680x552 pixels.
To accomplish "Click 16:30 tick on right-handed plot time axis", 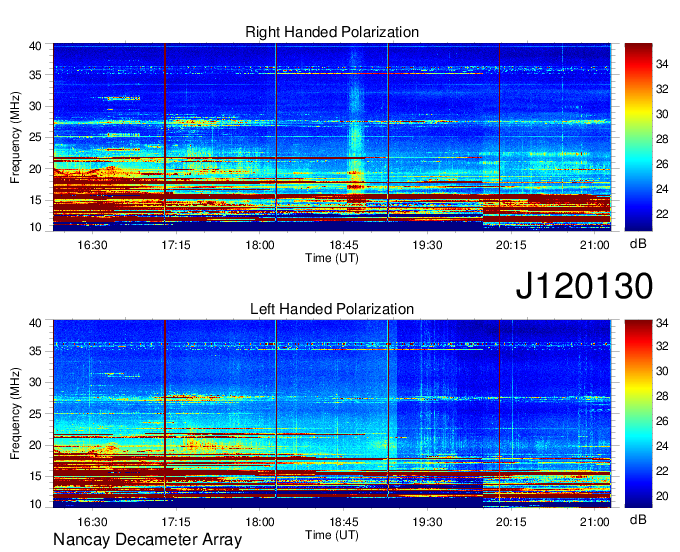I will 92,245.
